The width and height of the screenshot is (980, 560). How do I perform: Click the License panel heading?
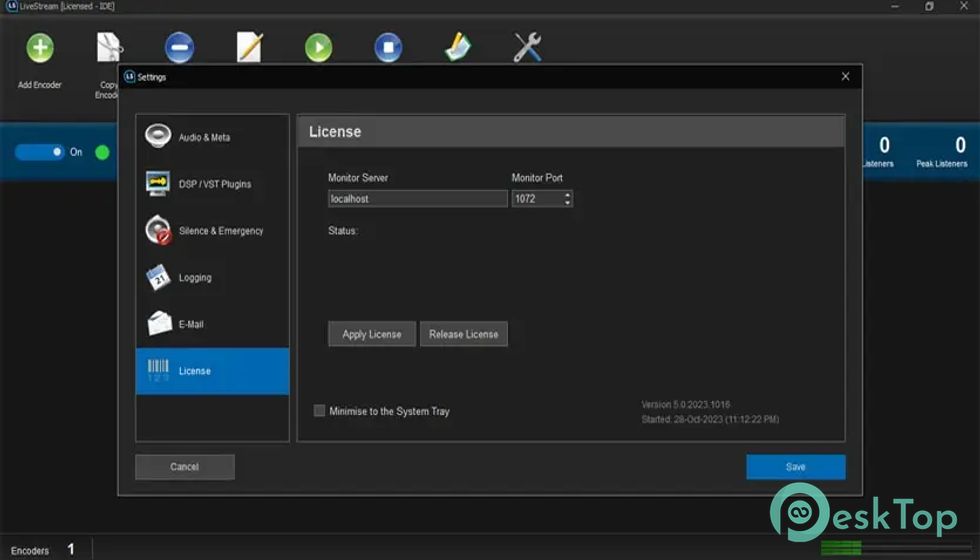[x=335, y=132]
